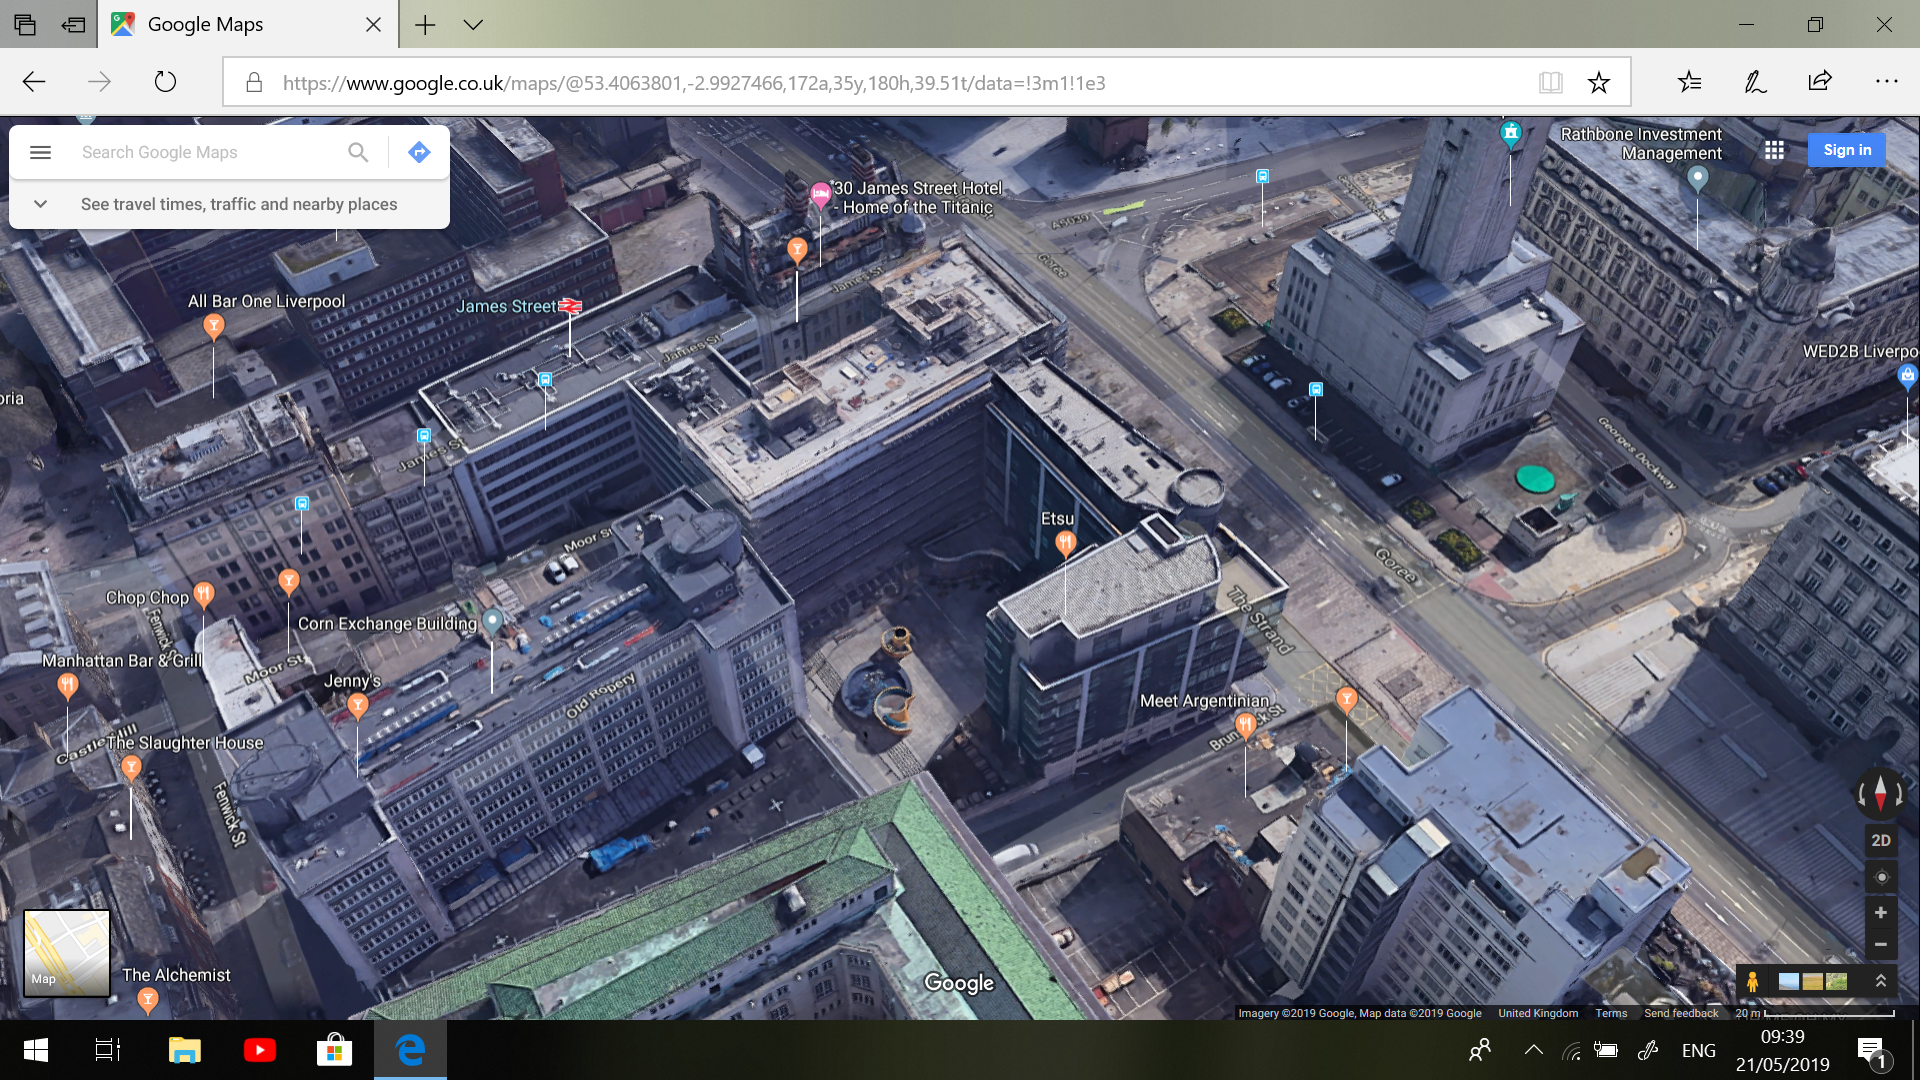Select the All Bar One Liverpool pin

(213, 326)
